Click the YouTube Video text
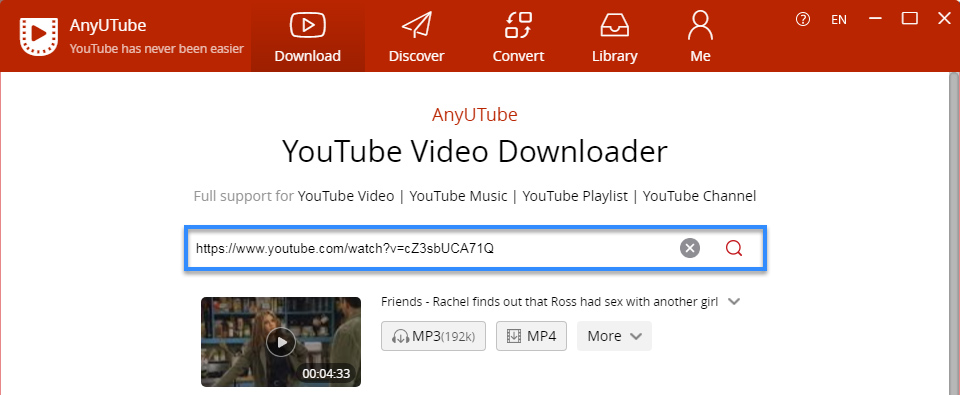 pos(346,197)
